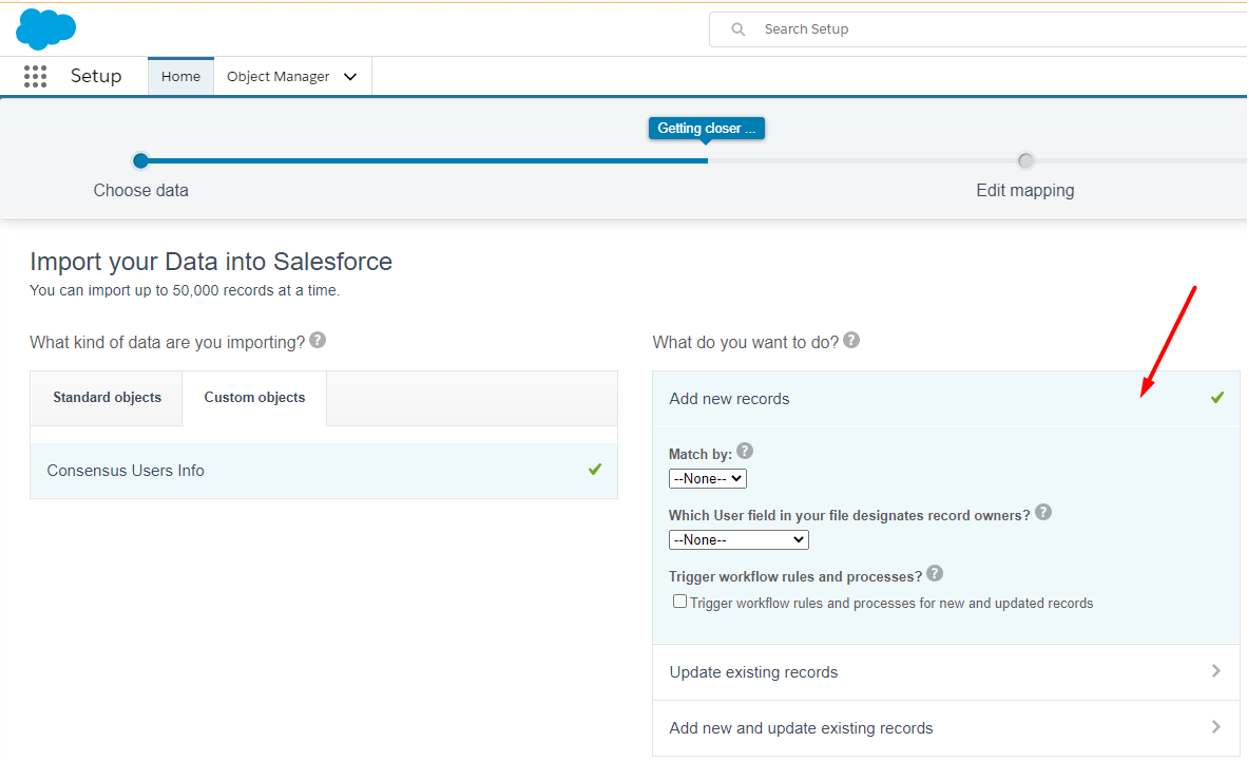Select the Consensus Users Info object
The image size is (1249, 762).
(x=324, y=470)
